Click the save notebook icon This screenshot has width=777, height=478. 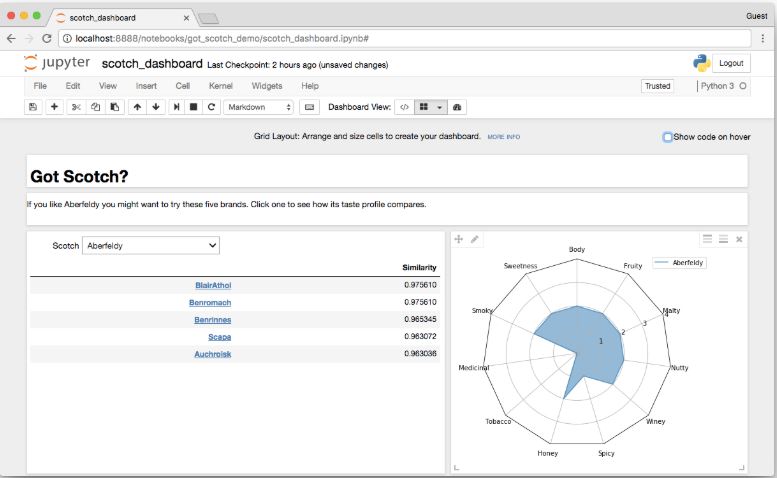point(33,107)
